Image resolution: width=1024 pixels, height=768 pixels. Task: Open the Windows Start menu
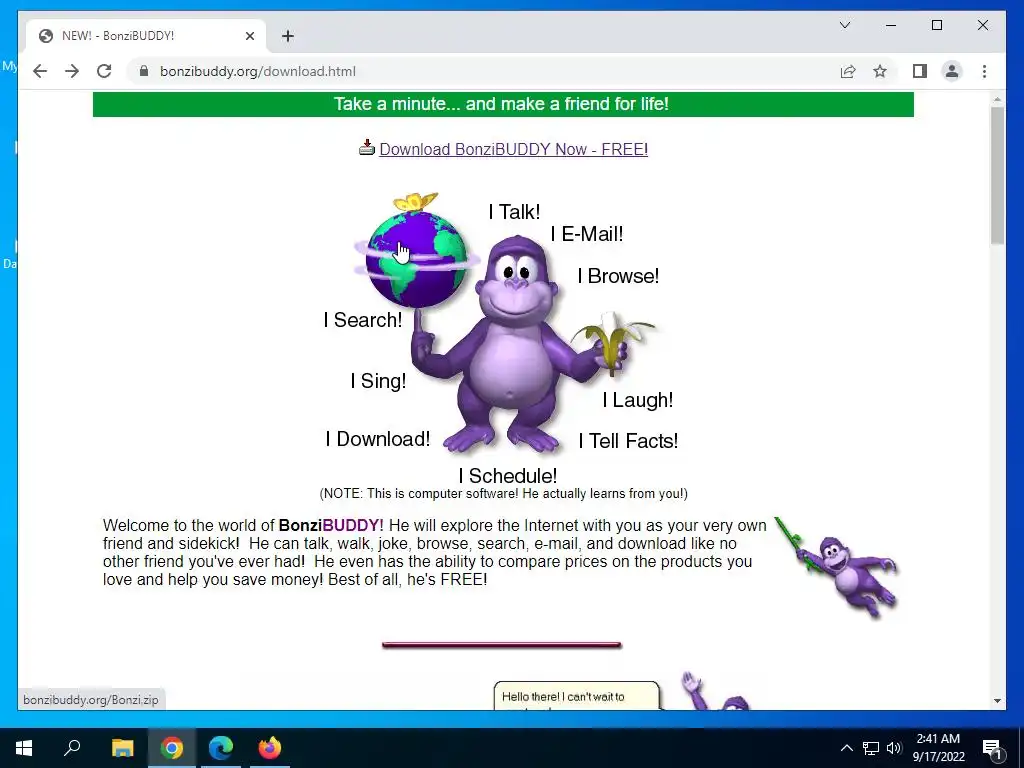24,748
